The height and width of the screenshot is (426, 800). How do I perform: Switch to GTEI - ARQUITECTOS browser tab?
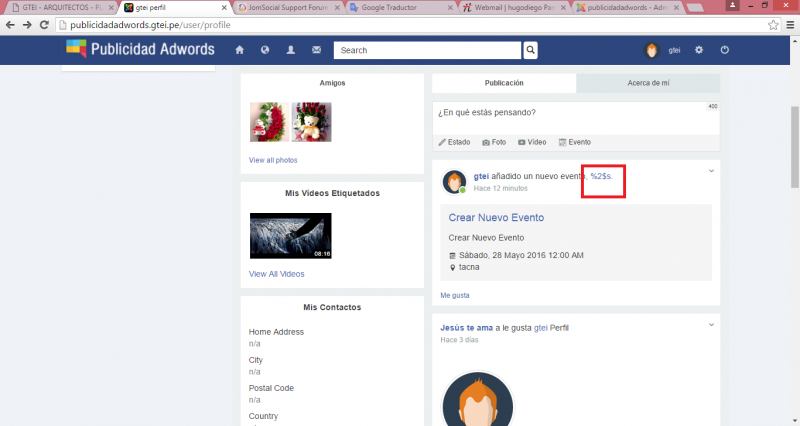pos(61,8)
